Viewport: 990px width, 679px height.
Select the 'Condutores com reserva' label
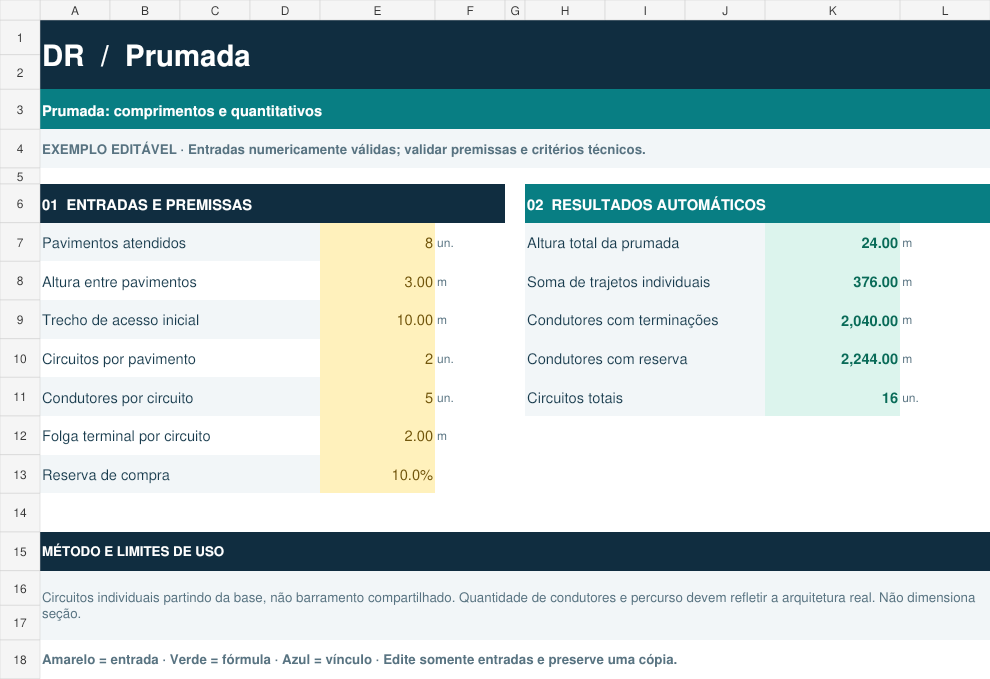pos(645,359)
